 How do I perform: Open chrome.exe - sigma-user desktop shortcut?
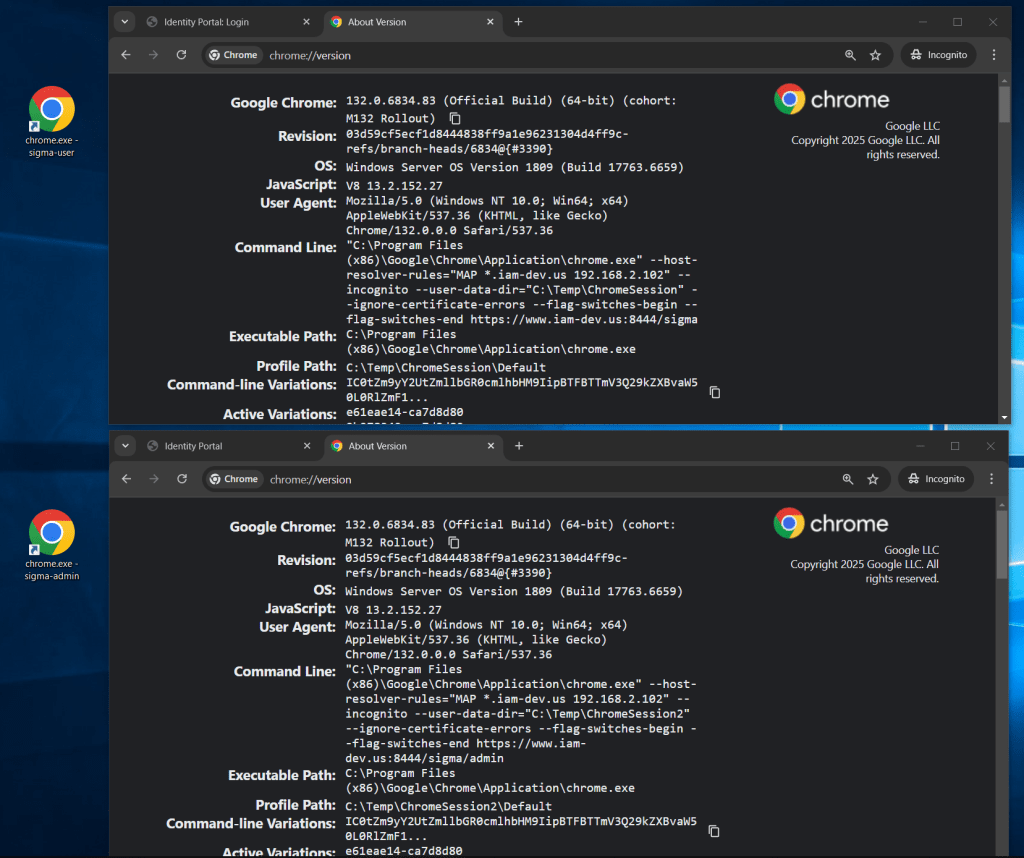pyautogui.click(x=51, y=110)
